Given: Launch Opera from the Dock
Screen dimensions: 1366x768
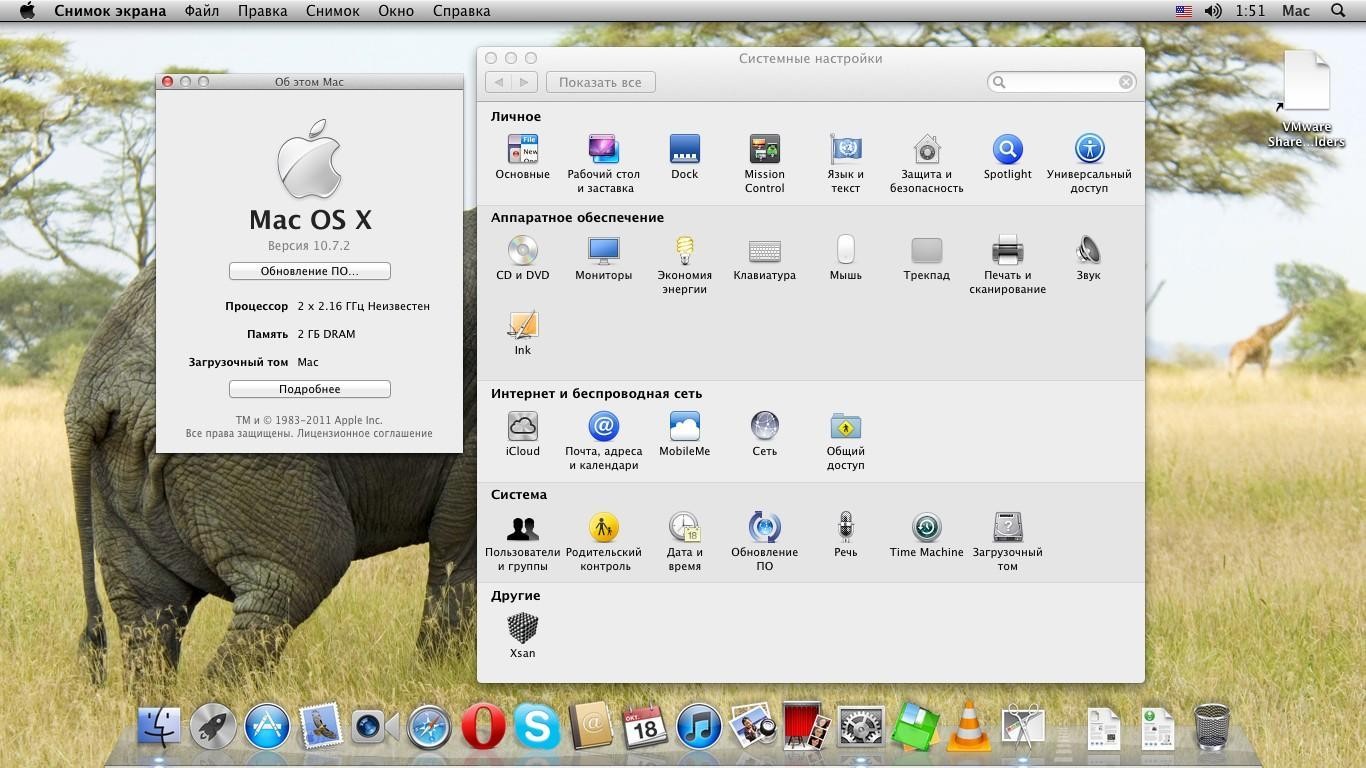Looking at the screenshot, I should [x=483, y=726].
